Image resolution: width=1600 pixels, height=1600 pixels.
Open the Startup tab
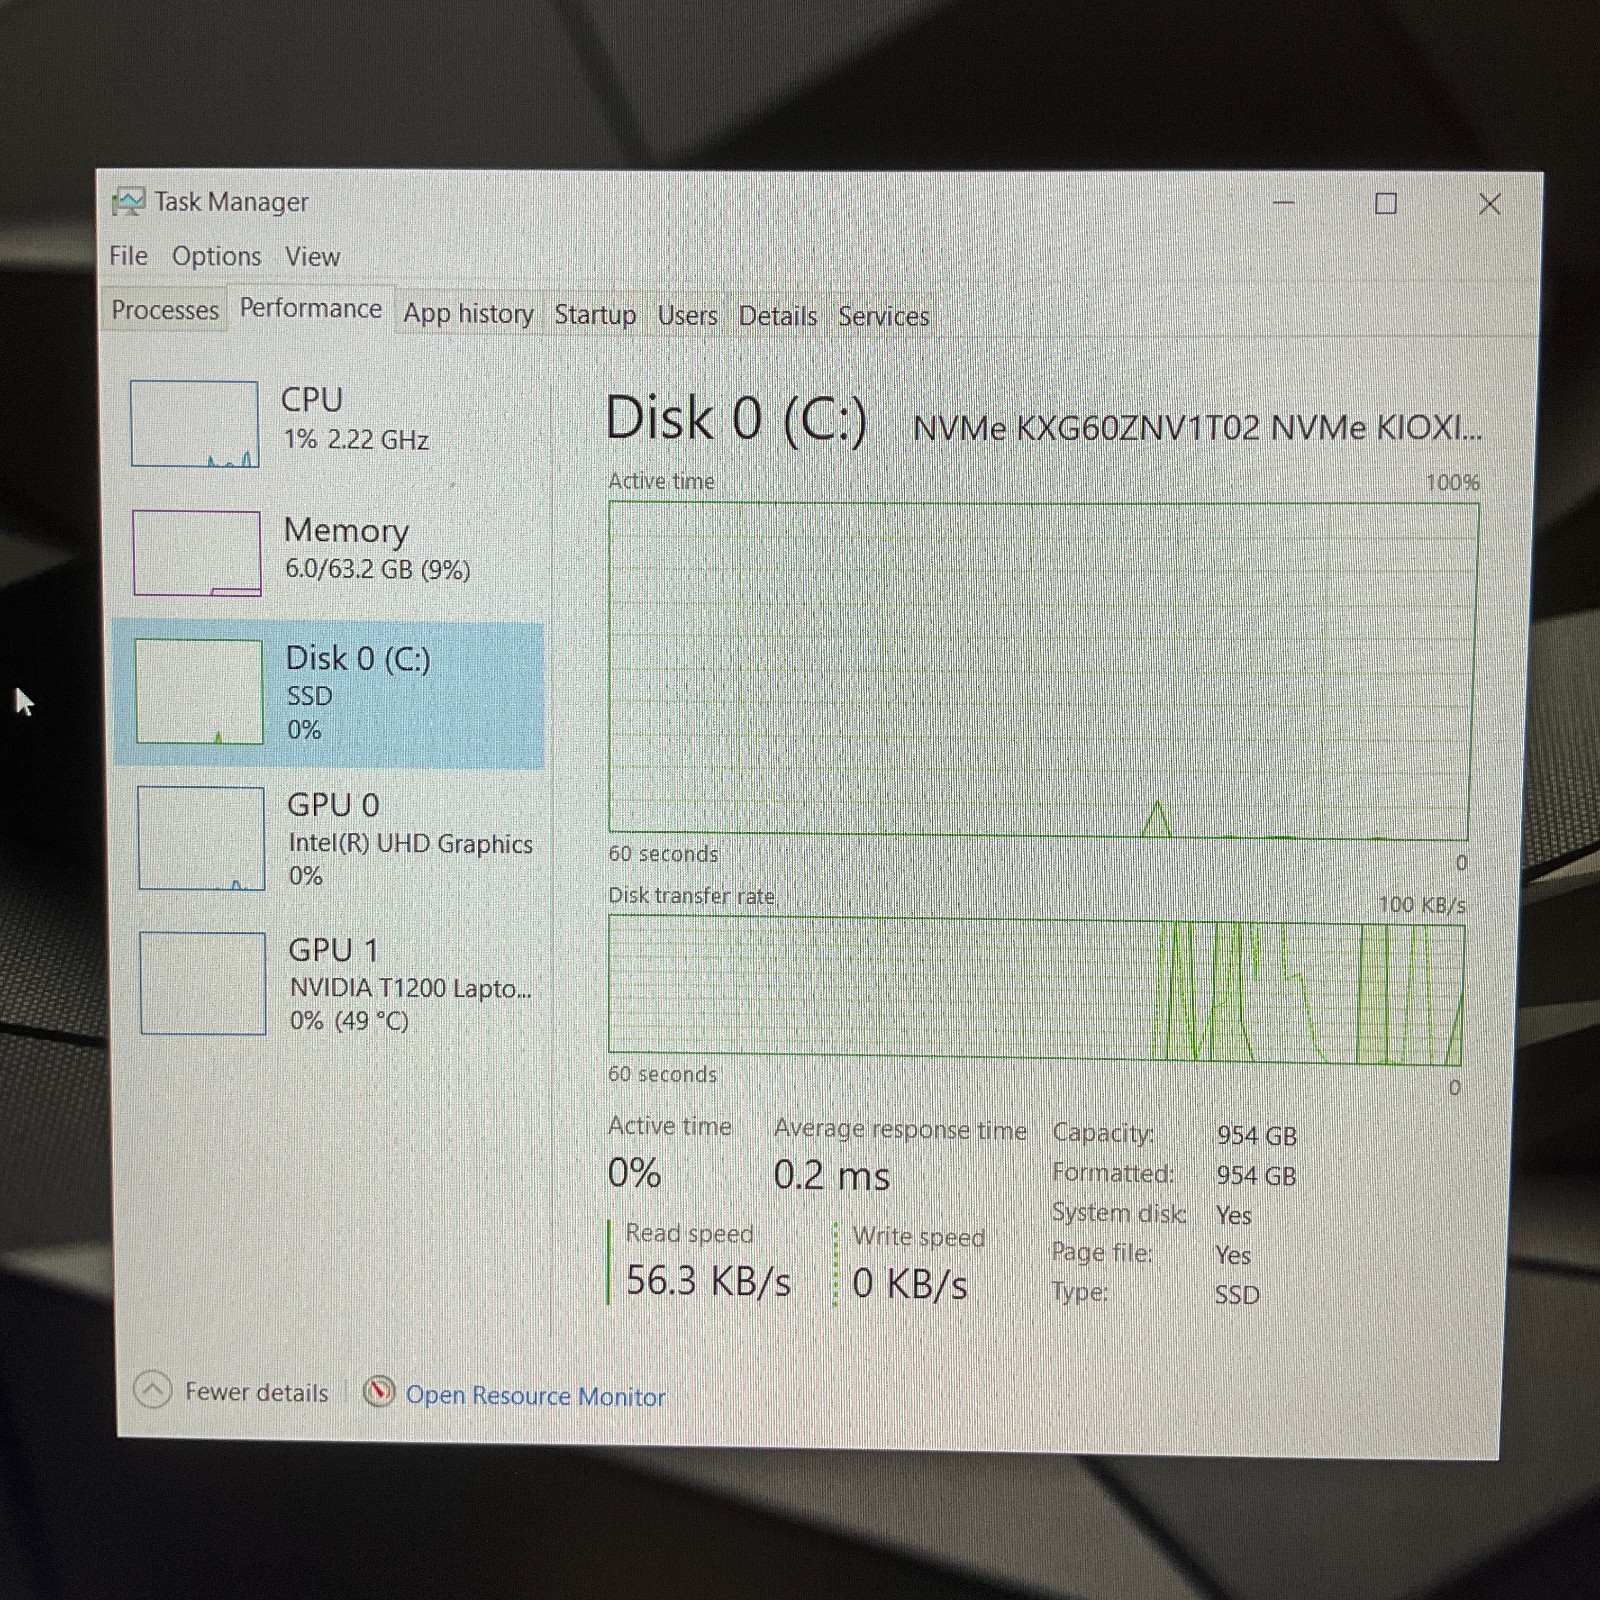[x=595, y=315]
